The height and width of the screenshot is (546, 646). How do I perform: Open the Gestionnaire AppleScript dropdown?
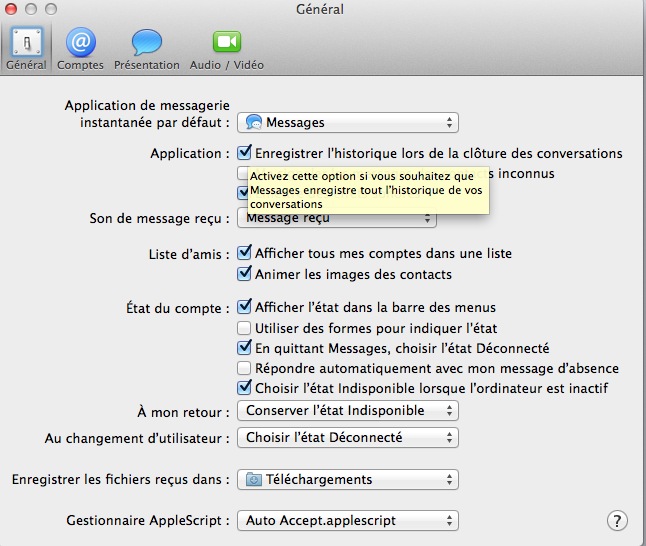pos(348,520)
